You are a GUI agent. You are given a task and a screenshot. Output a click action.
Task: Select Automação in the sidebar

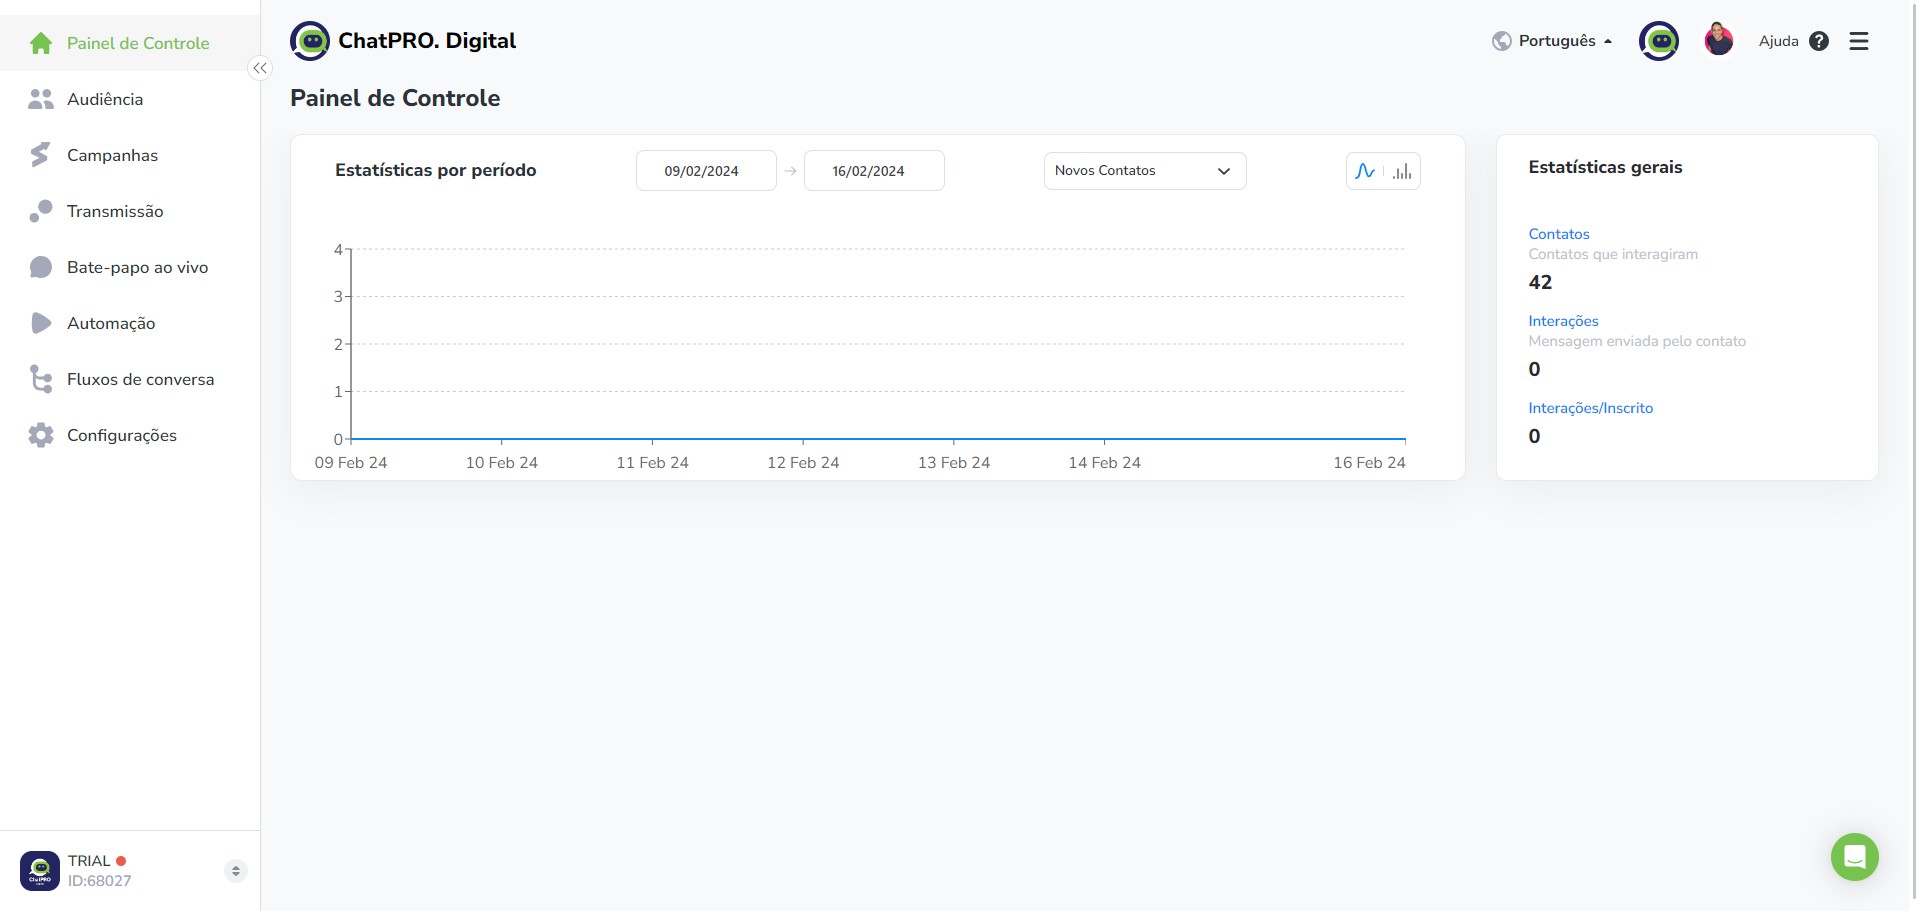pos(130,323)
